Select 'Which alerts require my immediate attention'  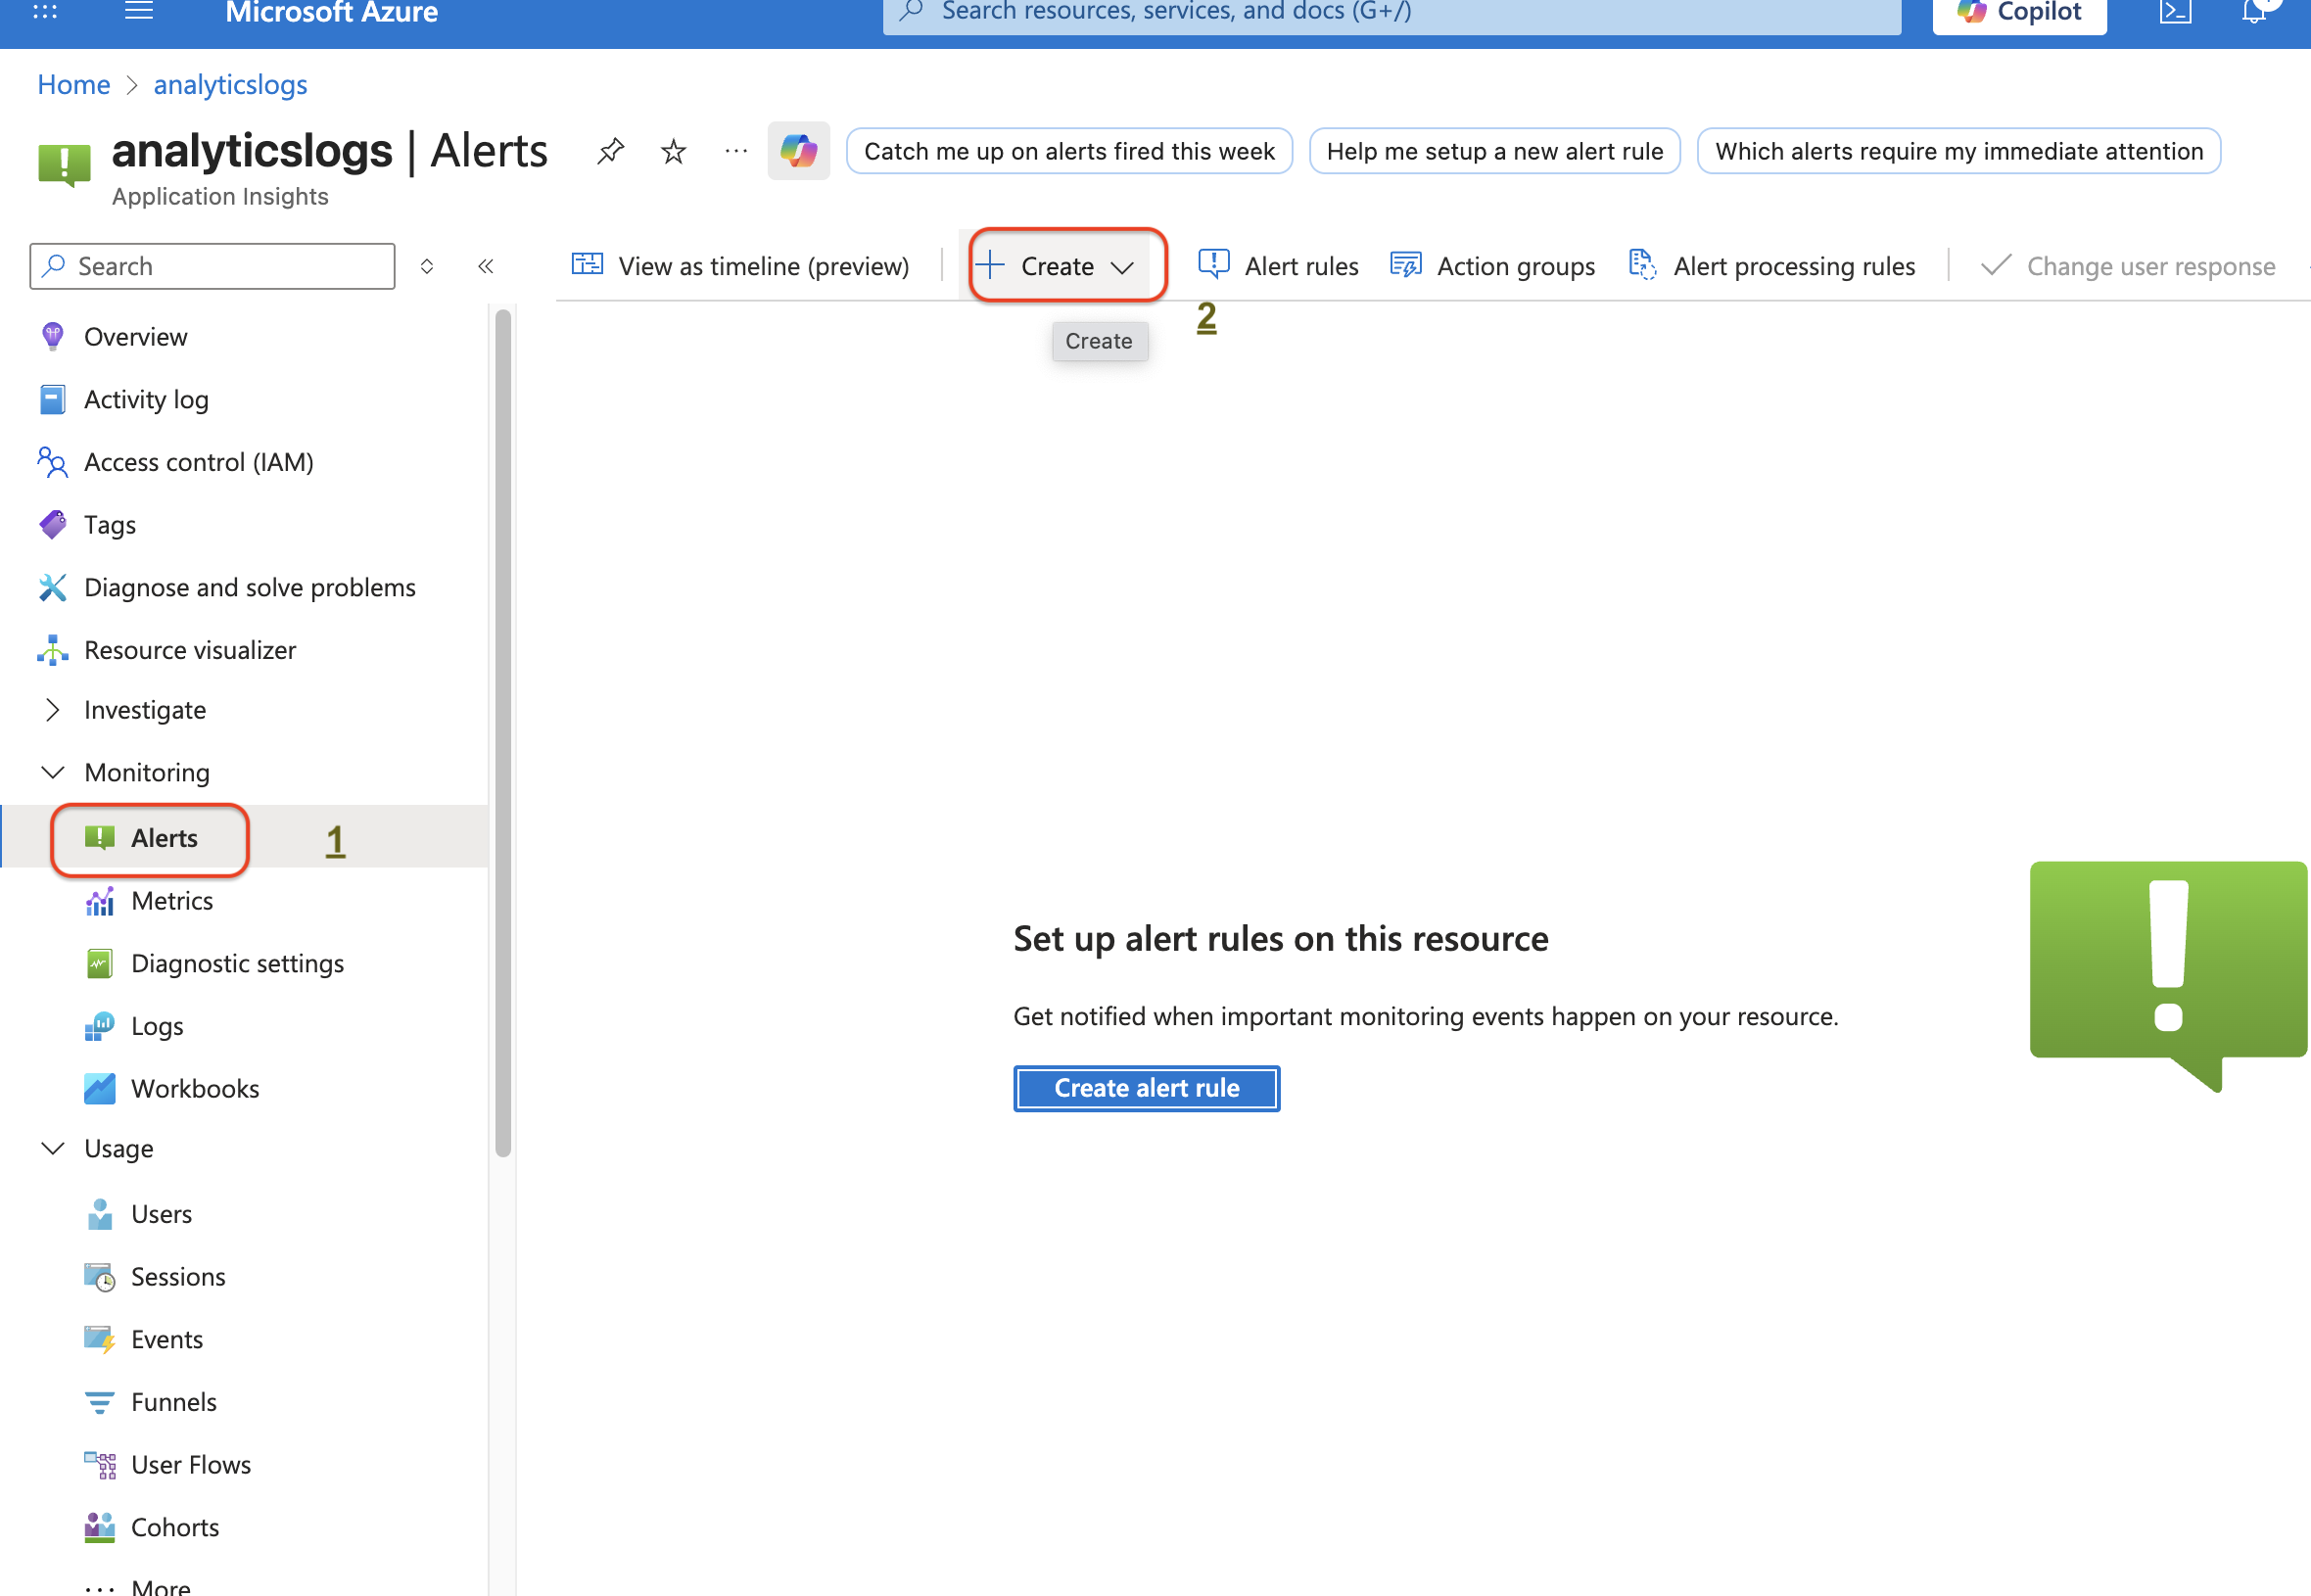click(1958, 151)
